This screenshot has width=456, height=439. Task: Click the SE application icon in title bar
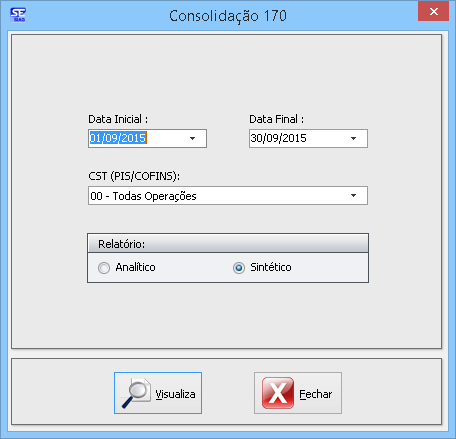point(18,15)
